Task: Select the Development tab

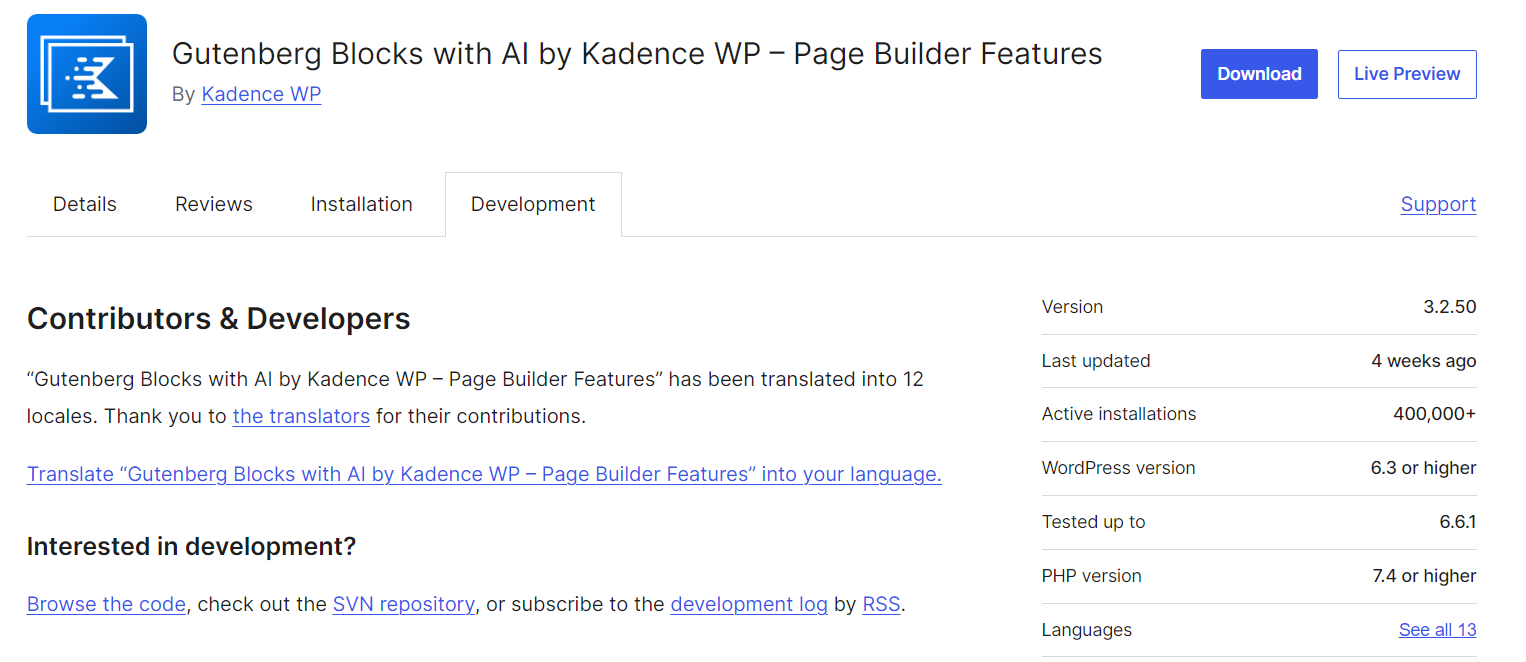Action: click(533, 204)
